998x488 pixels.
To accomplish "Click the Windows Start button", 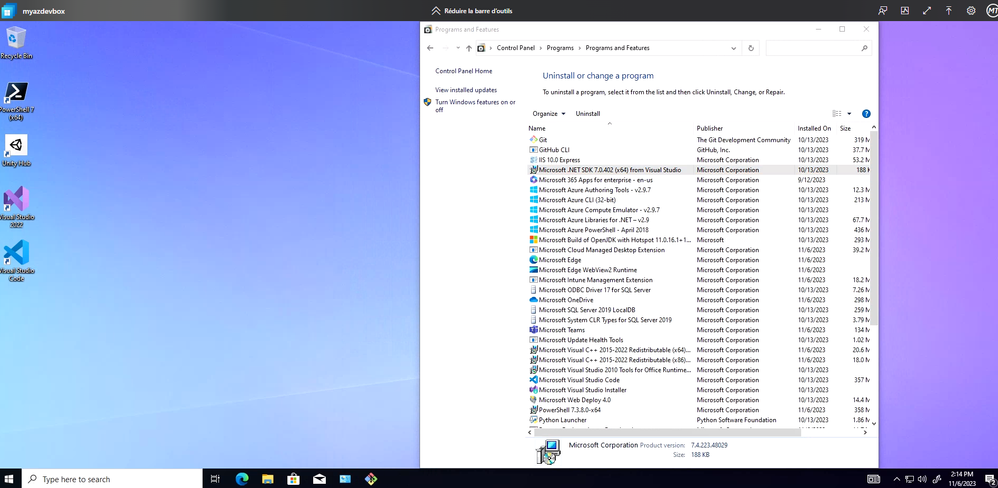I will (10, 478).
